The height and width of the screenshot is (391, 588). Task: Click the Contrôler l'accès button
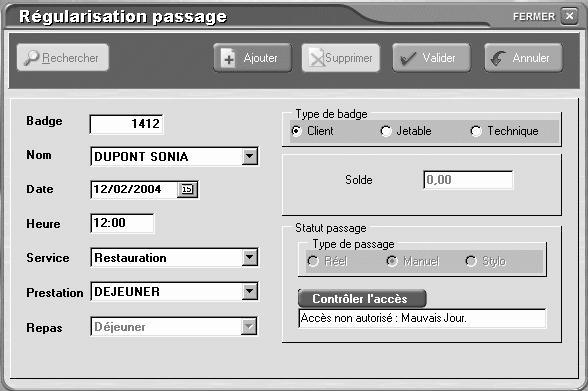(362, 299)
